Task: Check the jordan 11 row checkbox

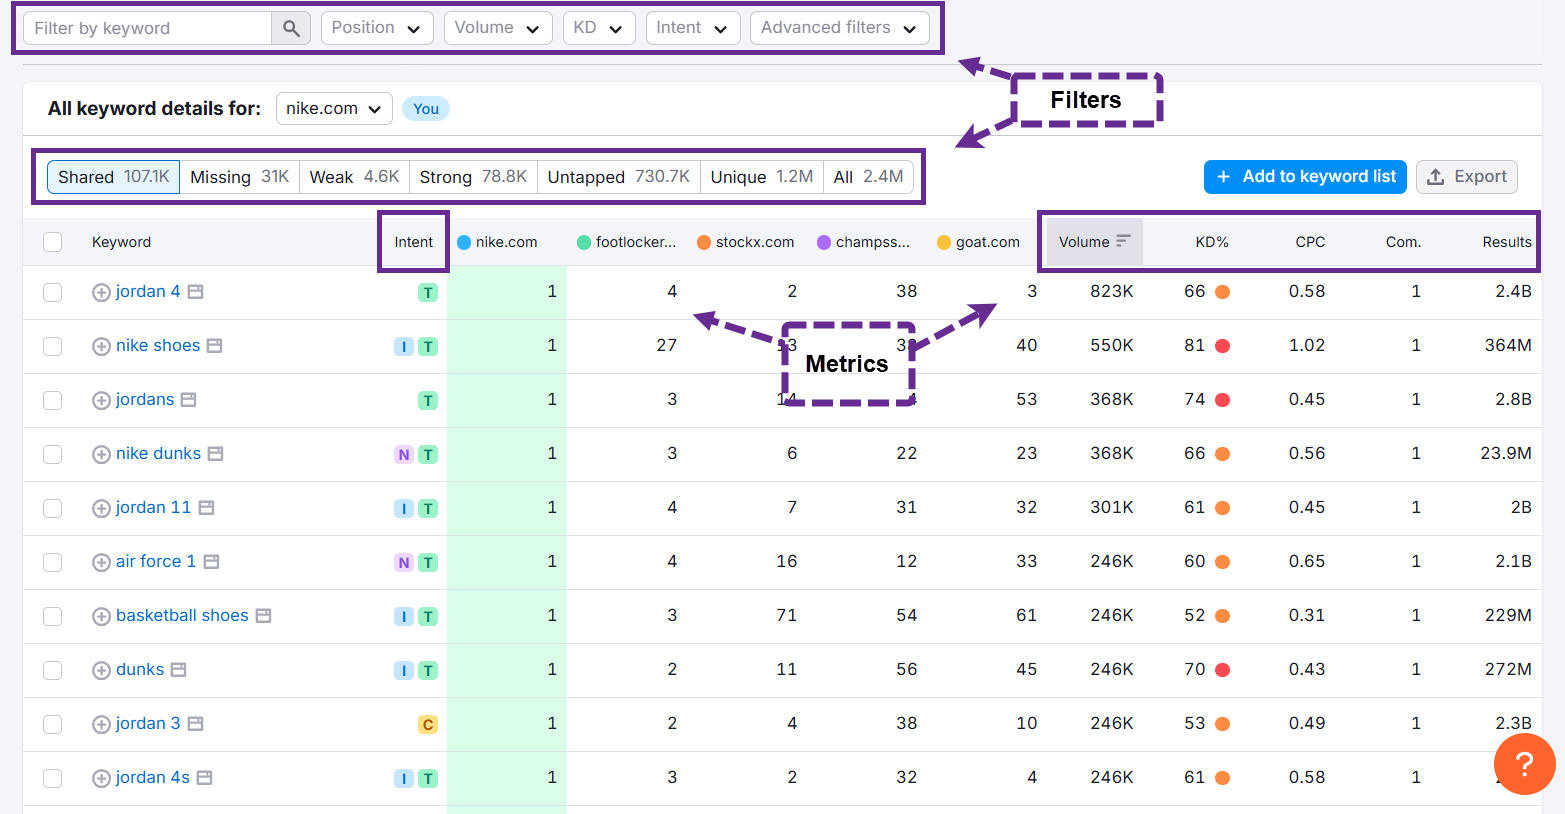Action: (53, 508)
